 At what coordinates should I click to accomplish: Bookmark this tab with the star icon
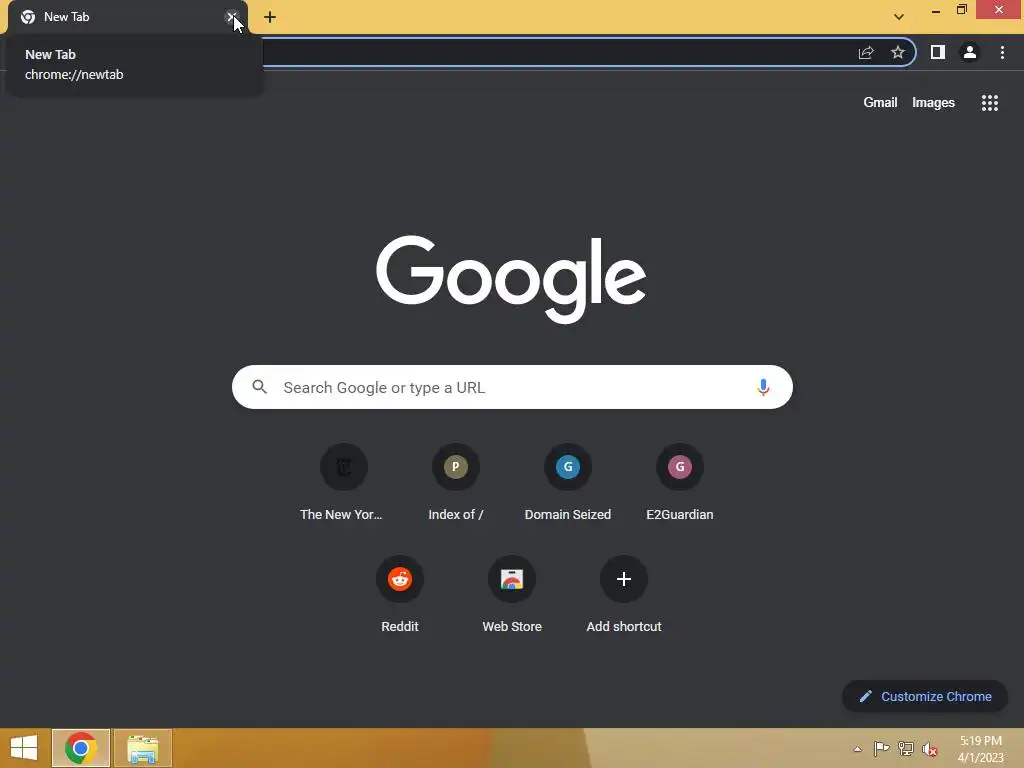[898, 52]
